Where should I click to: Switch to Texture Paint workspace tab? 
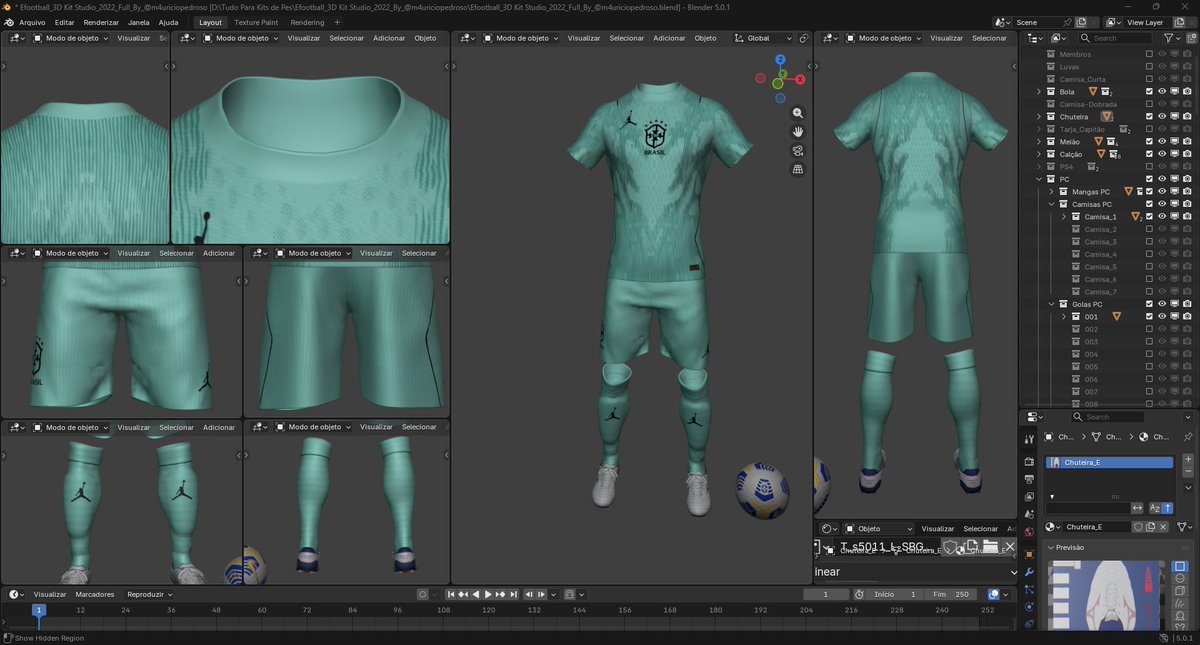coord(255,22)
